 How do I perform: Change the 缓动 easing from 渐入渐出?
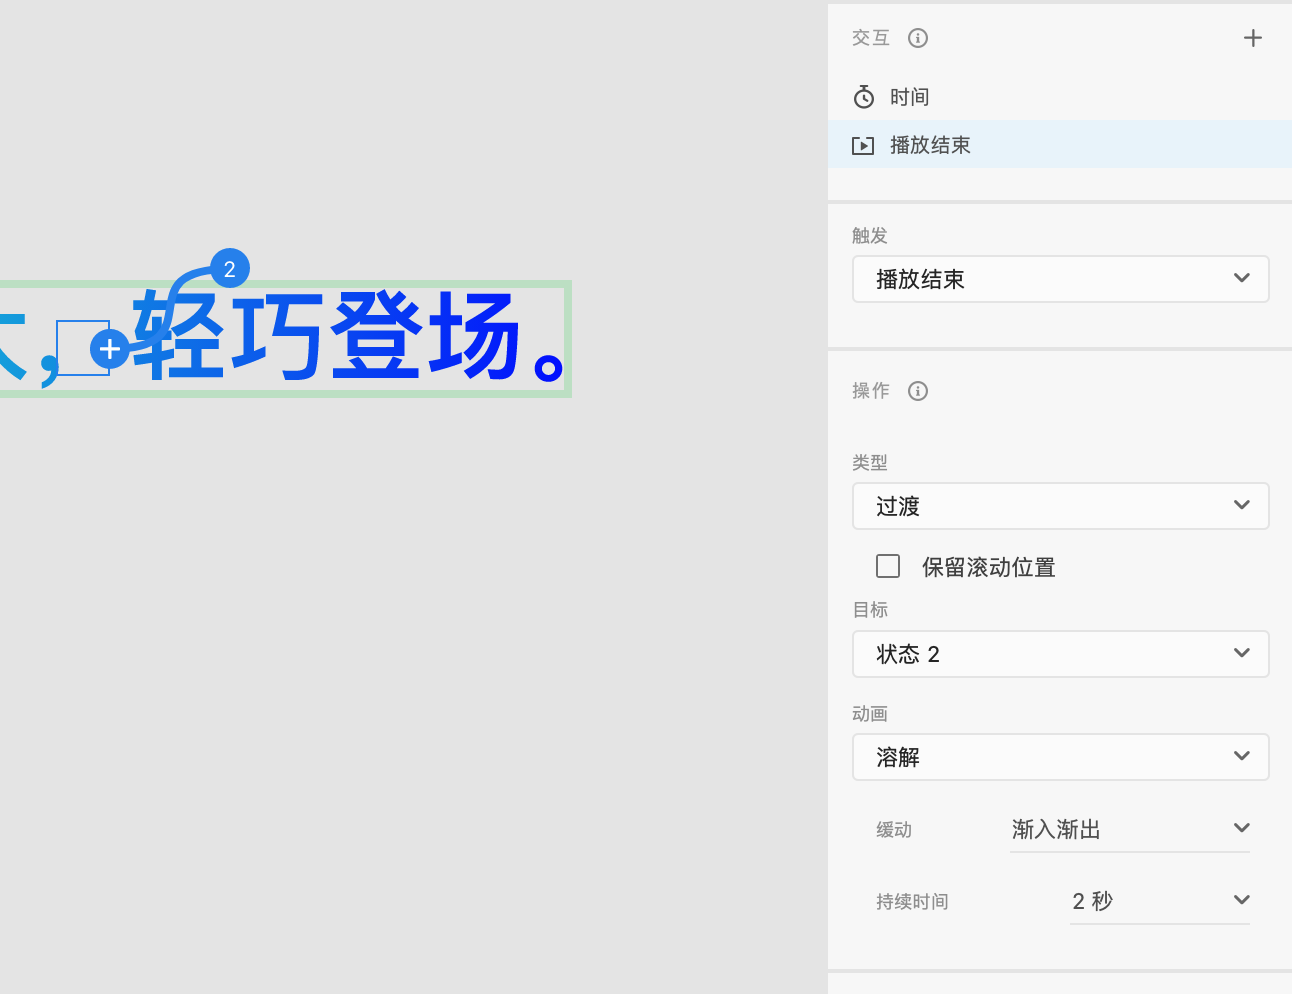[1129, 829]
